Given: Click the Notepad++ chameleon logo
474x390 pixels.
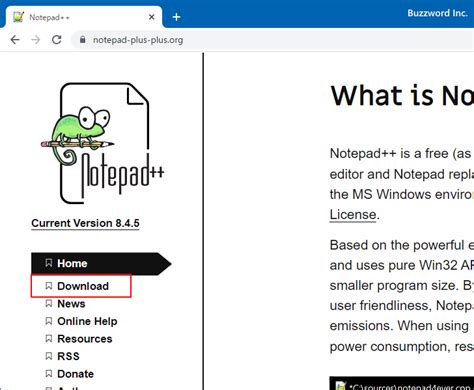Looking at the screenshot, I should pyautogui.click(x=103, y=143).
